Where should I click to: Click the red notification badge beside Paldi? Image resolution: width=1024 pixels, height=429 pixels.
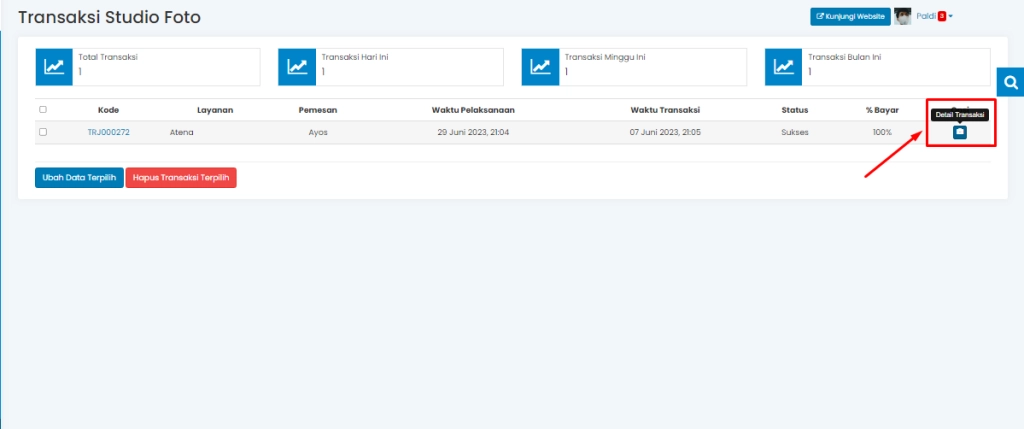click(x=941, y=16)
